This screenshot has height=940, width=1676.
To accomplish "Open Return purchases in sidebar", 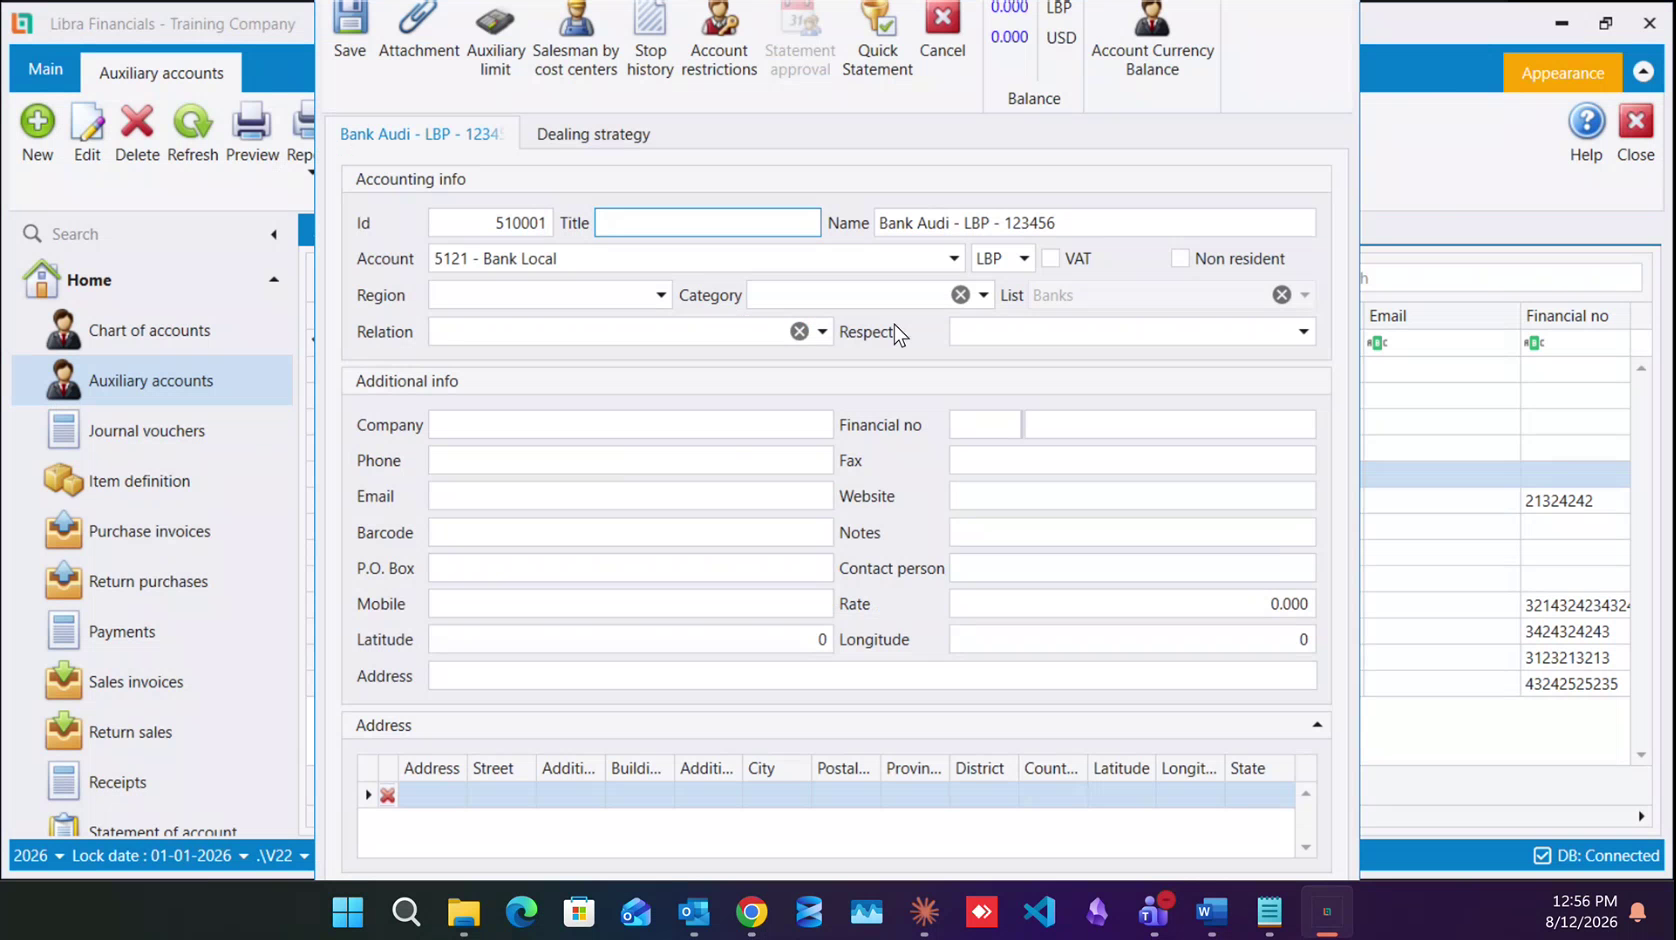I will coord(150,581).
